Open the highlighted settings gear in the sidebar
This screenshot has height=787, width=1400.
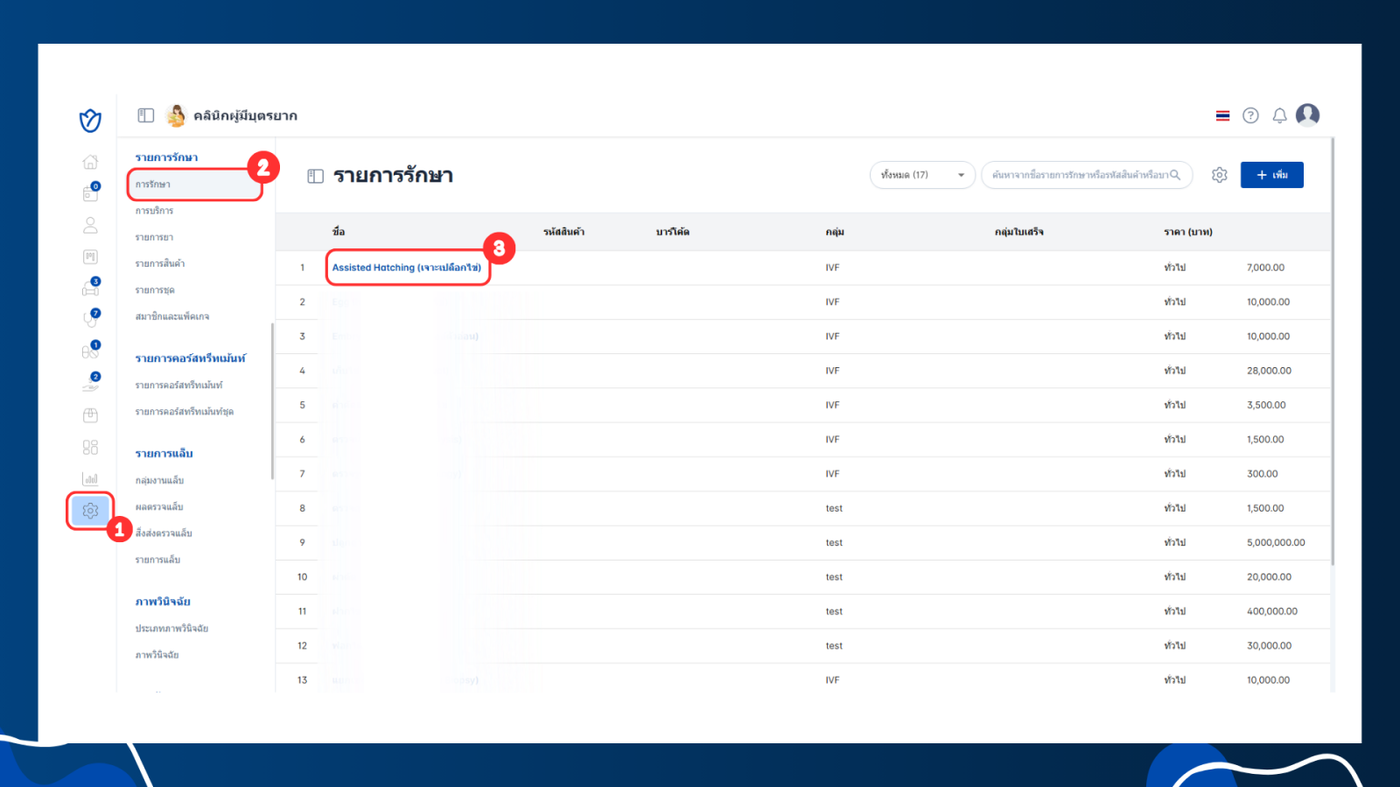point(90,511)
